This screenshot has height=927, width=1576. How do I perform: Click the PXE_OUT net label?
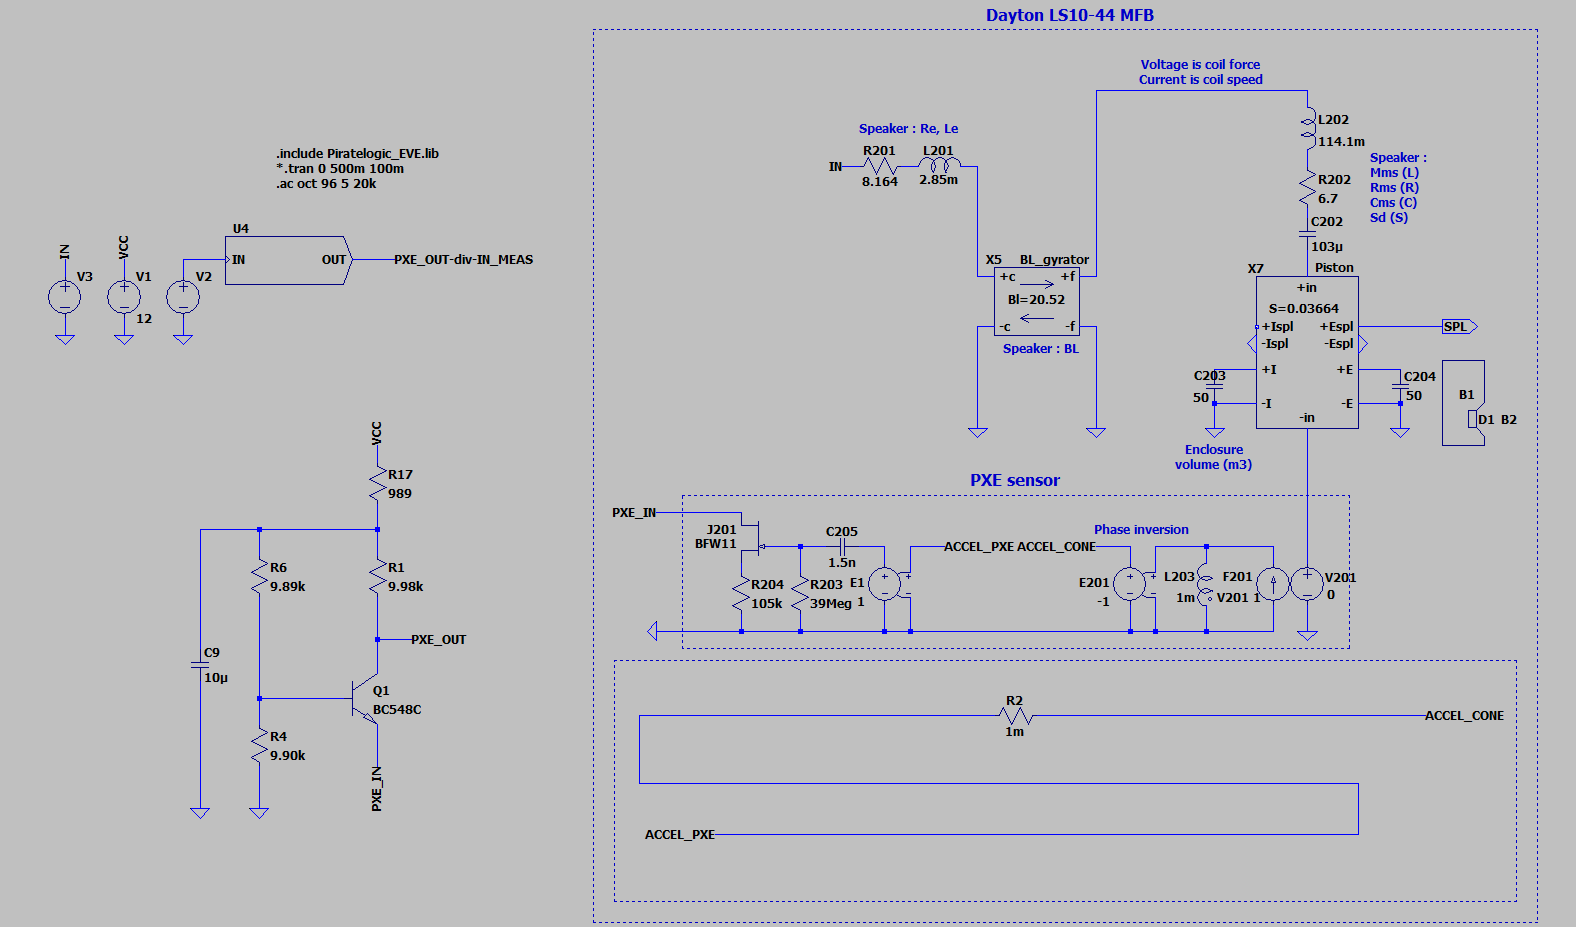pos(438,639)
